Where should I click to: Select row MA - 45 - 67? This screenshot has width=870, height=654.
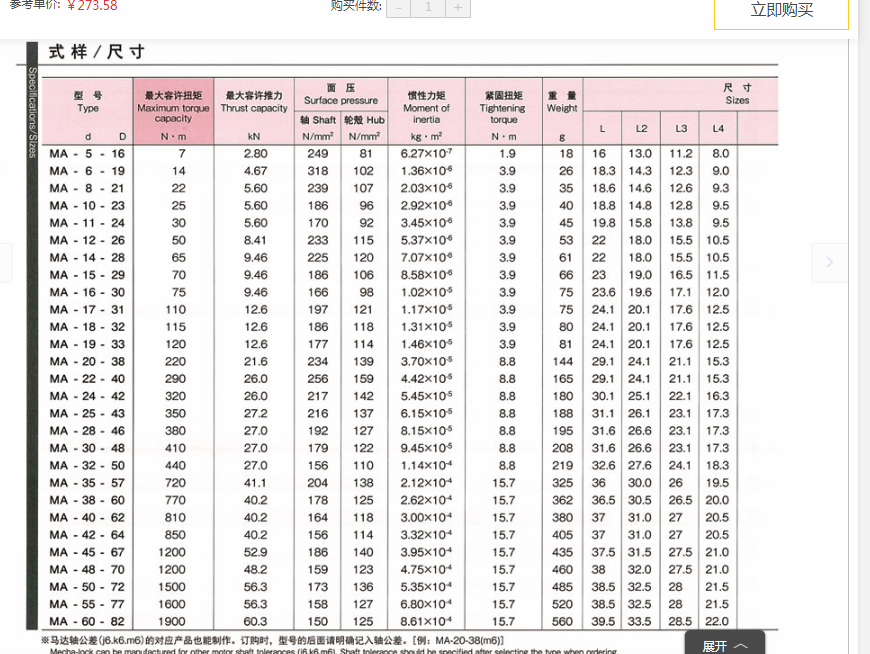point(410,552)
